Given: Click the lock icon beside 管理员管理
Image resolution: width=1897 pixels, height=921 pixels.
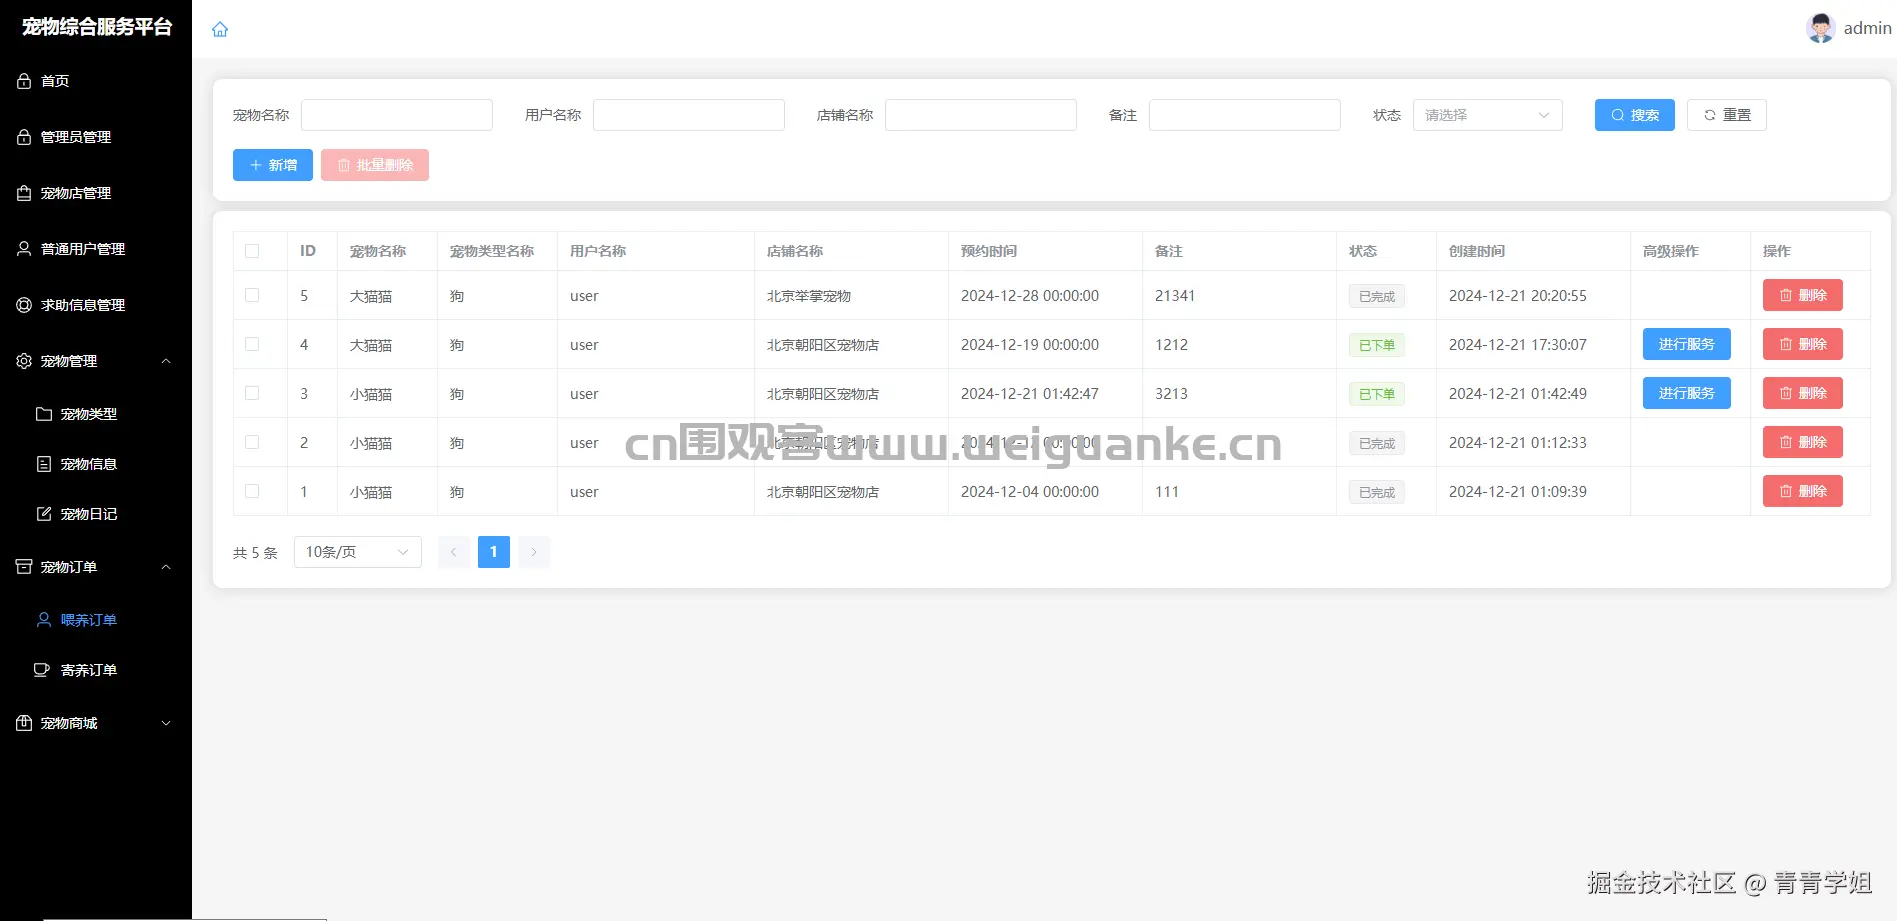Looking at the screenshot, I should (x=24, y=137).
